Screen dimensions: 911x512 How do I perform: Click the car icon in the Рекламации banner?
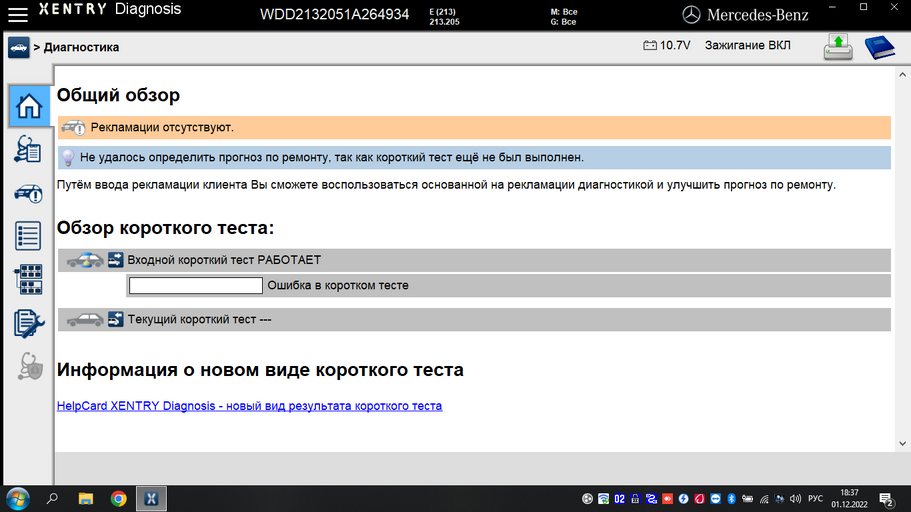74,127
